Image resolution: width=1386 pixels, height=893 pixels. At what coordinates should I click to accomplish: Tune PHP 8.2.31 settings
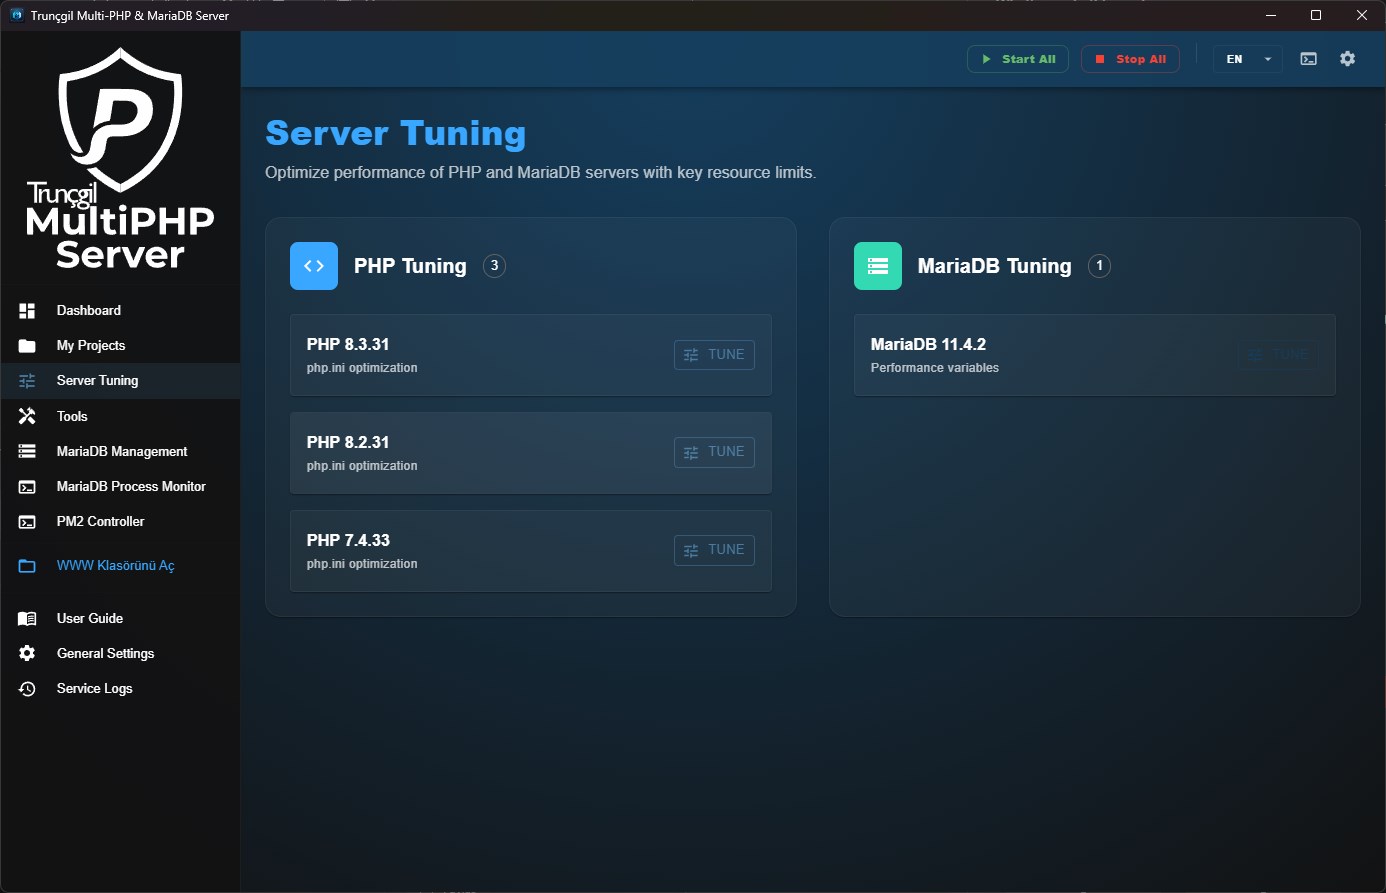point(714,452)
